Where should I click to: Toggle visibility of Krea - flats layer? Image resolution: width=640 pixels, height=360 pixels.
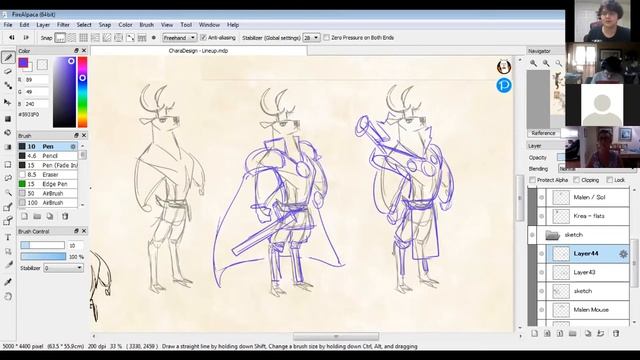click(542, 216)
